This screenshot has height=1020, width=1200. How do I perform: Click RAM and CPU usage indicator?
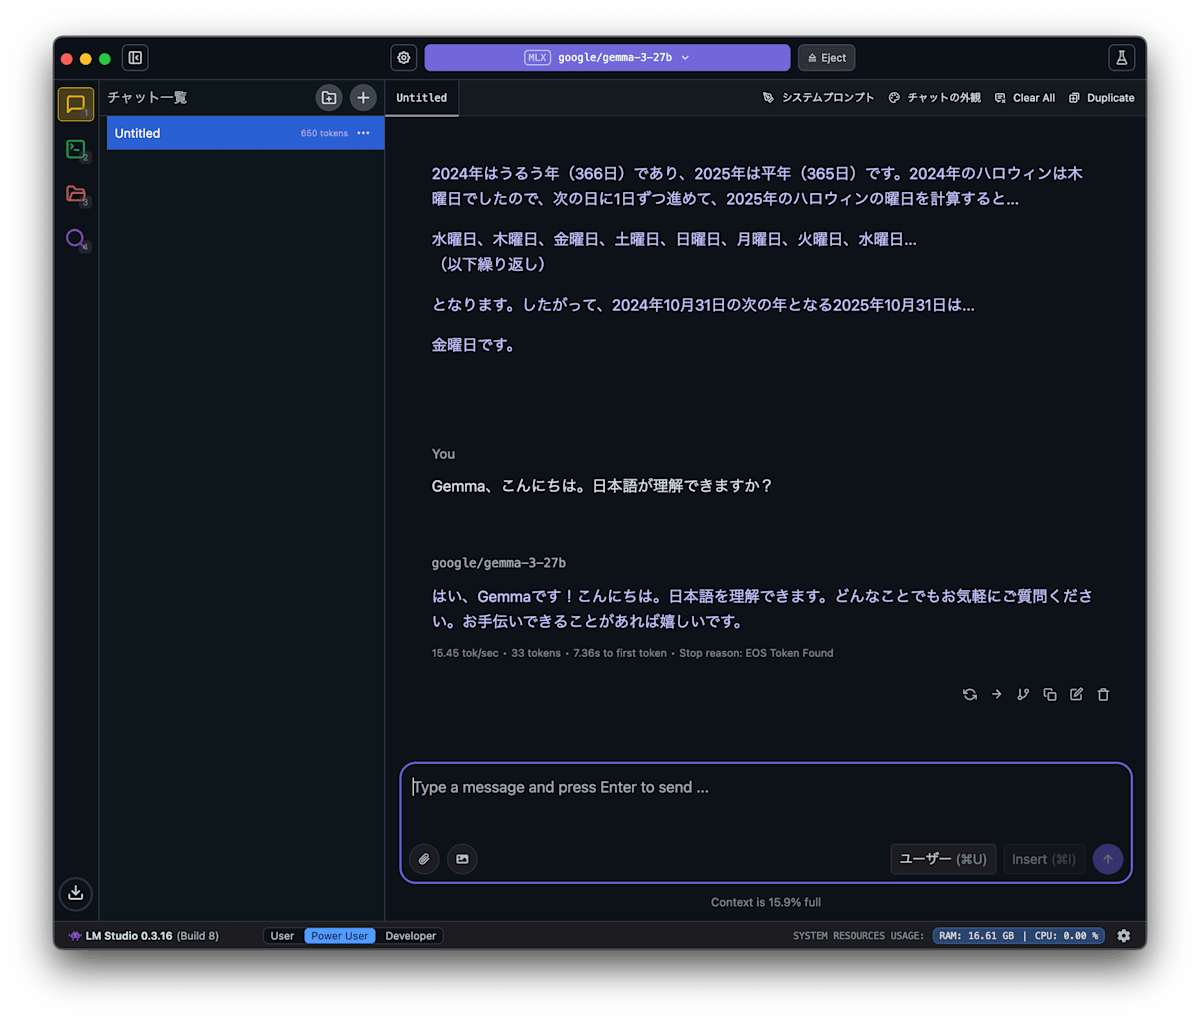[x=1019, y=936]
